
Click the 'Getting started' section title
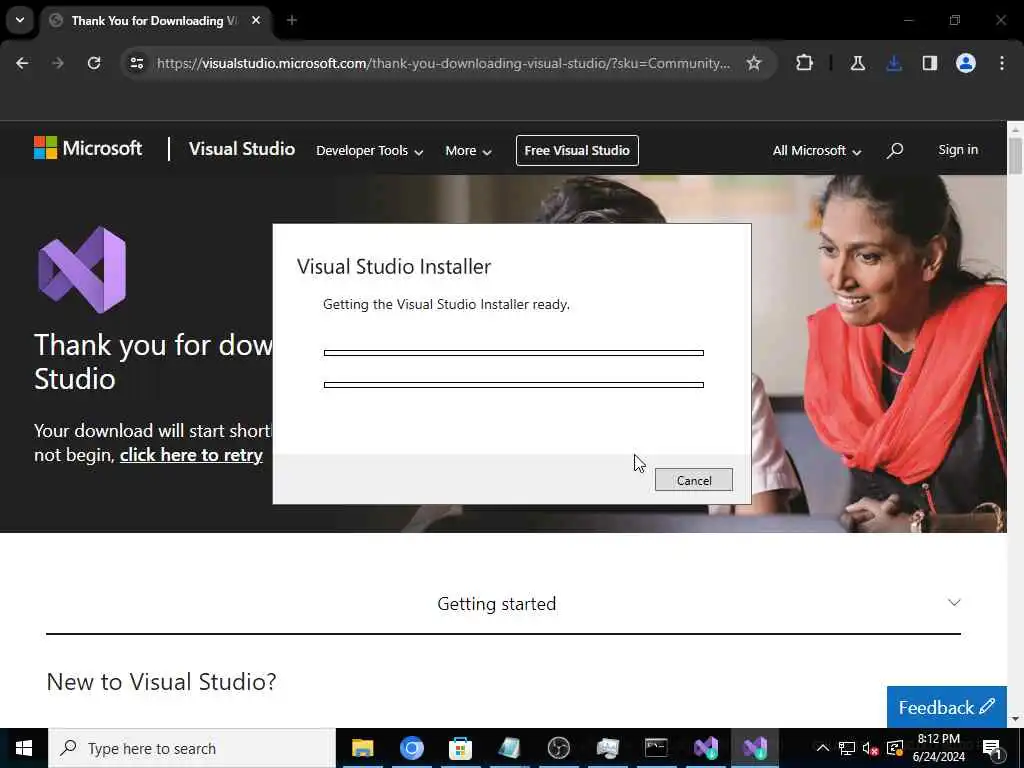[496, 603]
